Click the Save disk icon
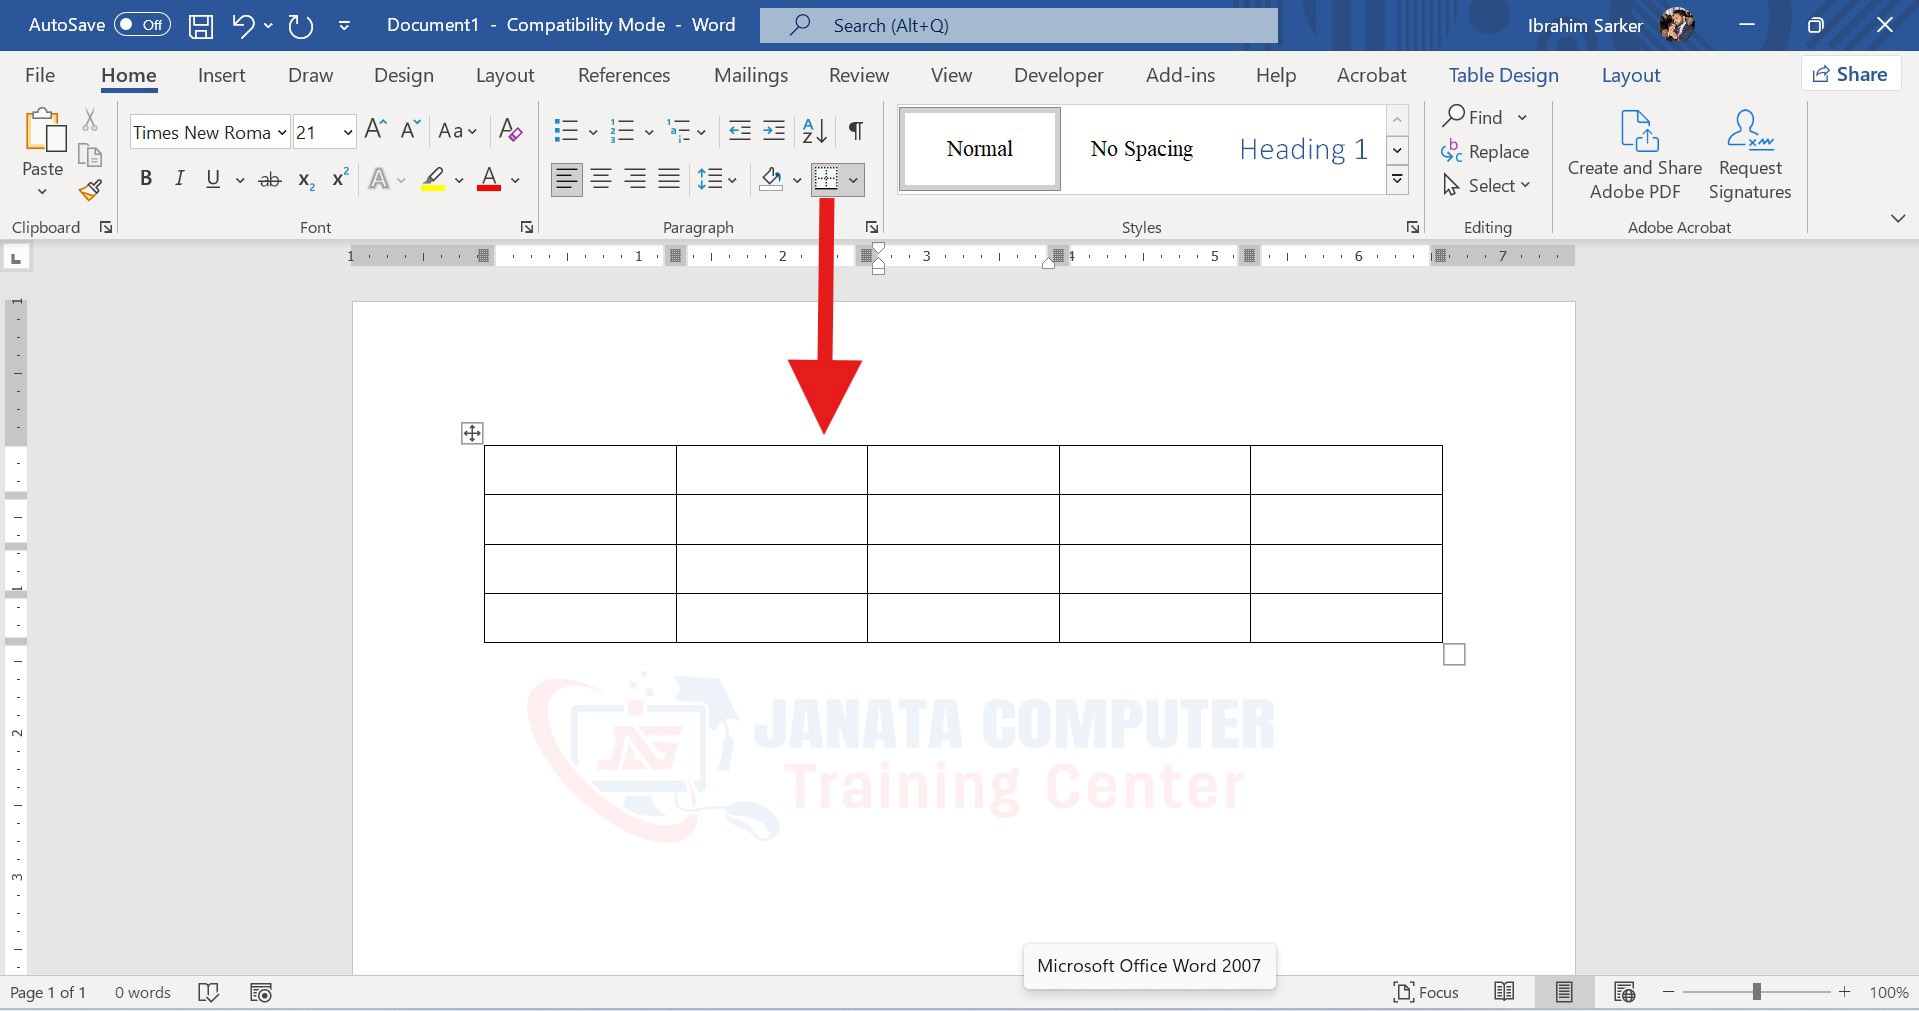This screenshot has width=1919, height=1011. click(201, 26)
